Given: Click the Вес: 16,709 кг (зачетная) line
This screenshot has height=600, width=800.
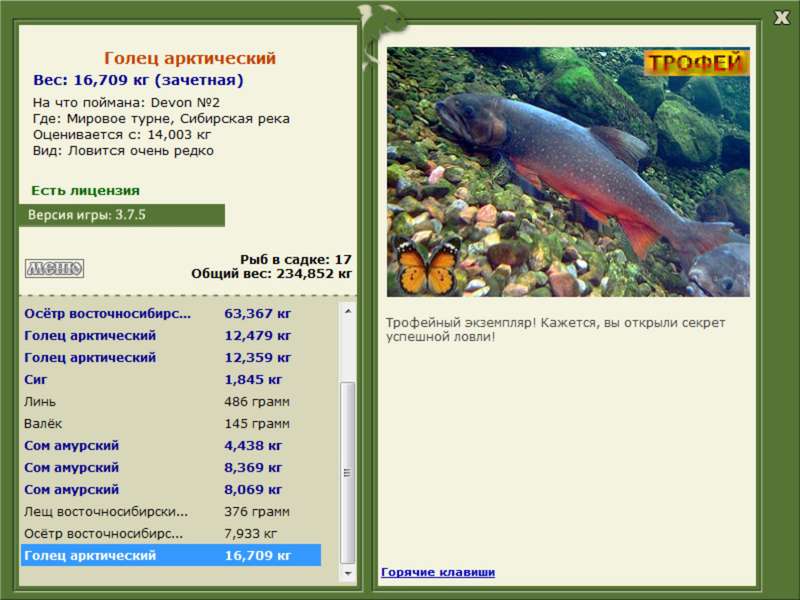Looking at the screenshot, I should coord(138,80).
